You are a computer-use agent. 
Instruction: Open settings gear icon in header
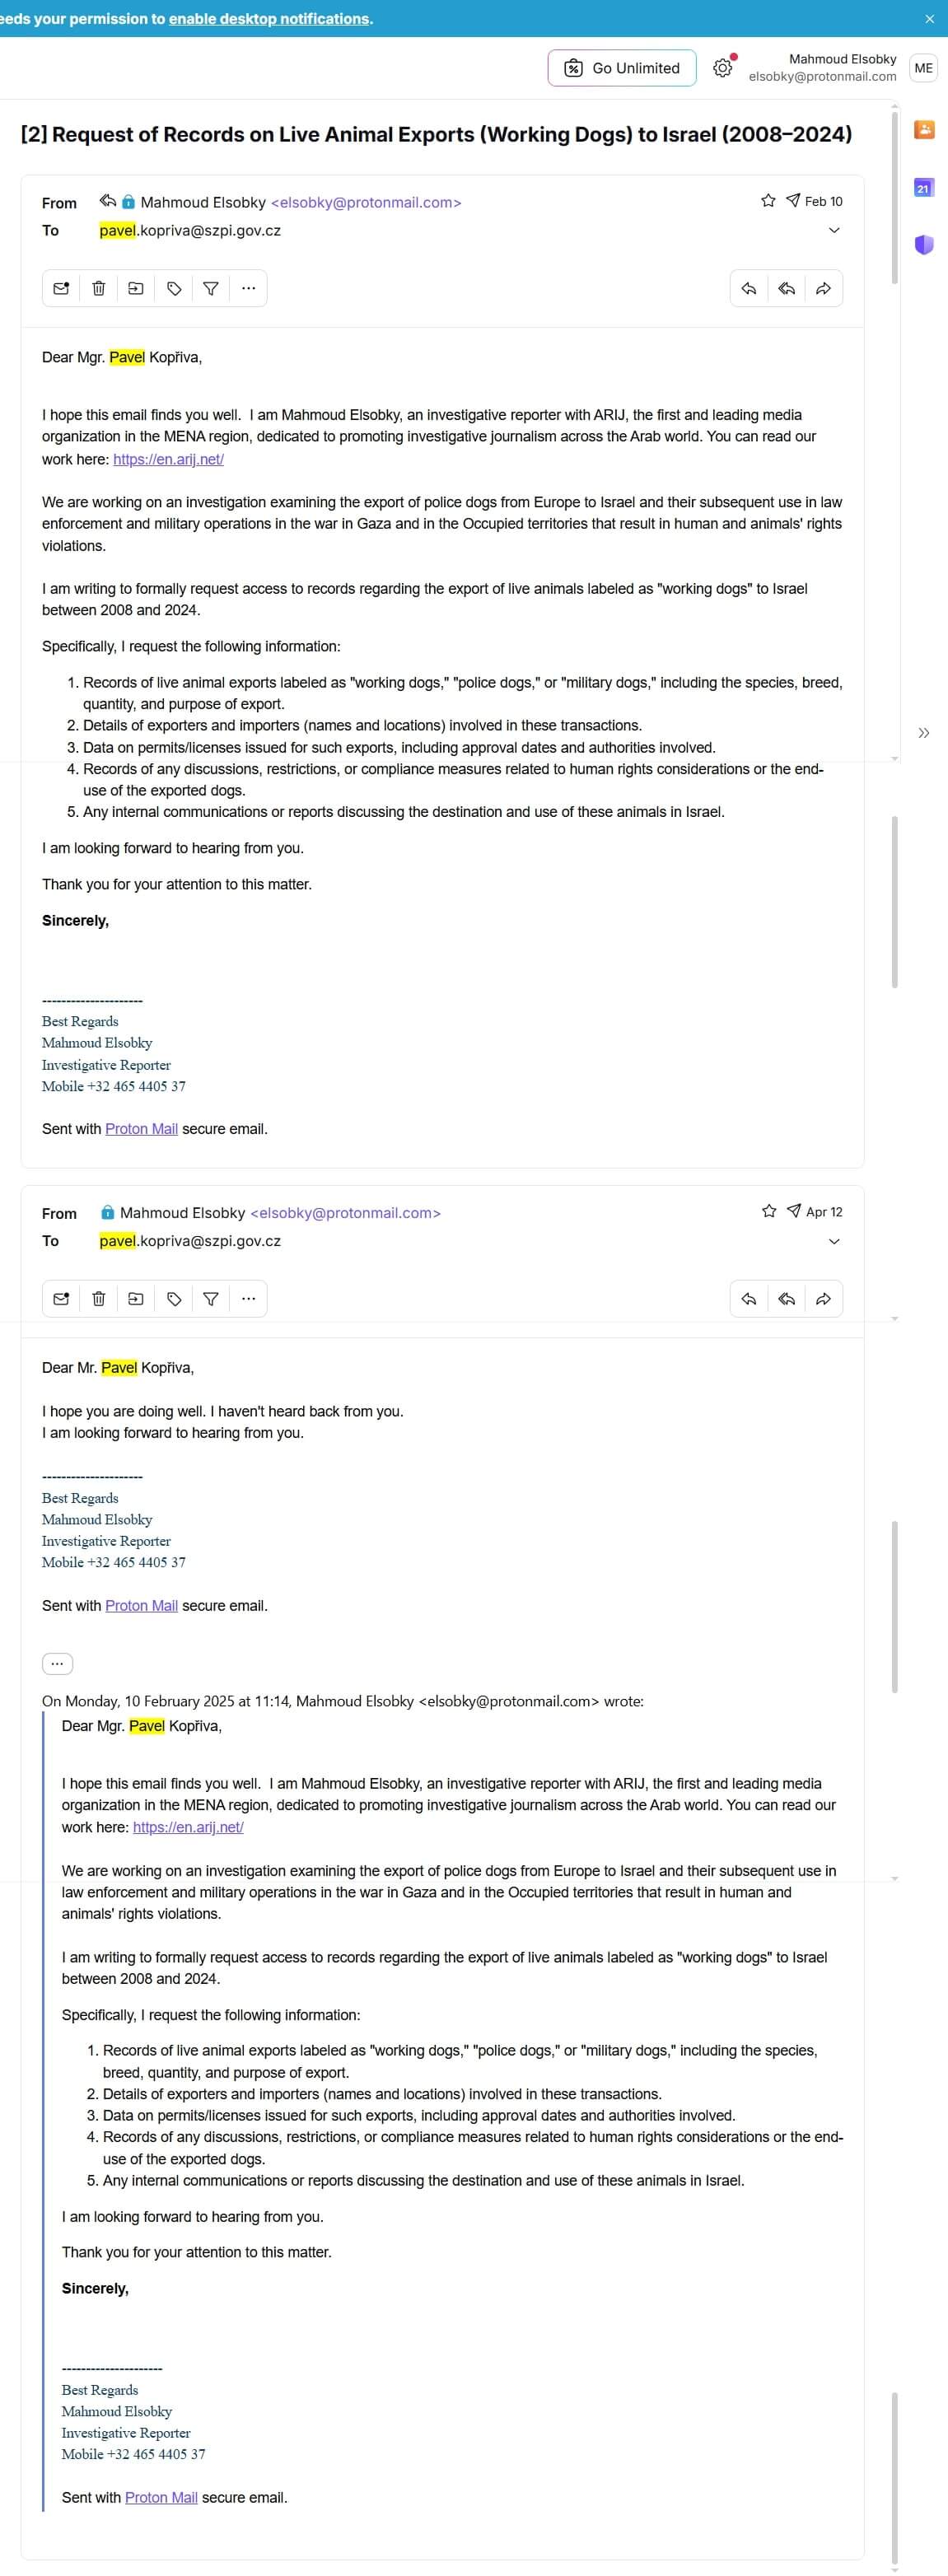[x=722, y=68]
